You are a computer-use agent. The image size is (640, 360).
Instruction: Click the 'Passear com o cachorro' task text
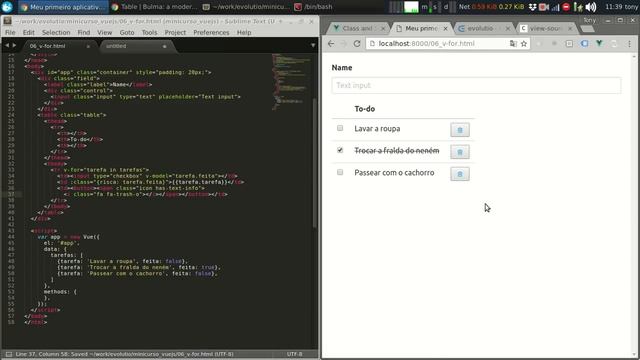tap(394, 173)
